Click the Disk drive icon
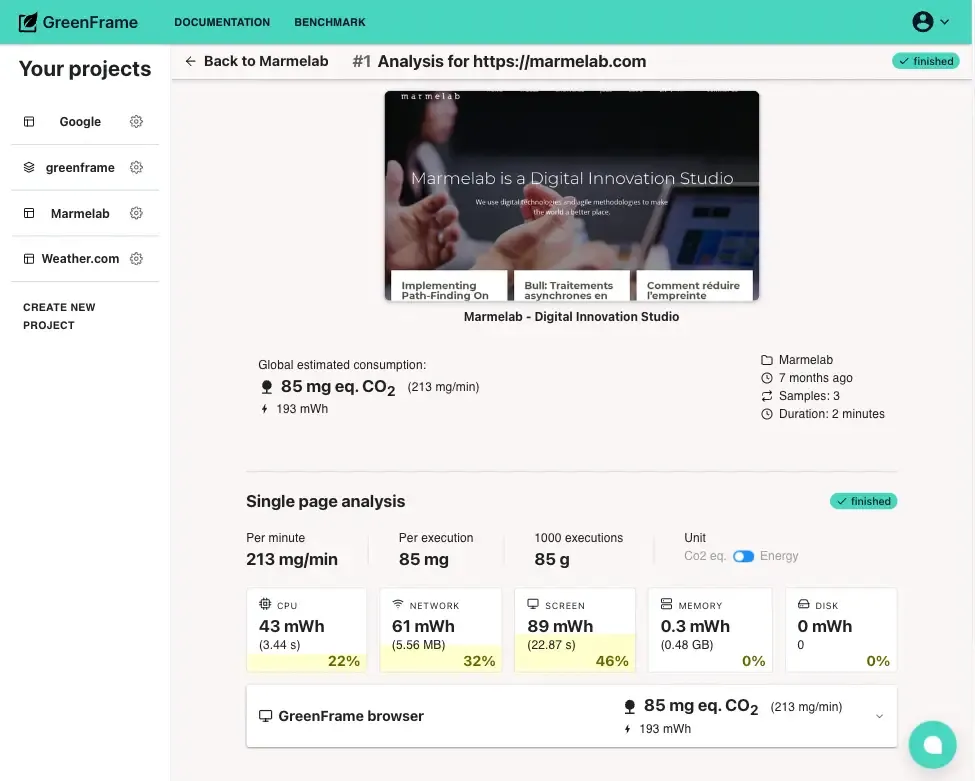 [x=803, y=604]
